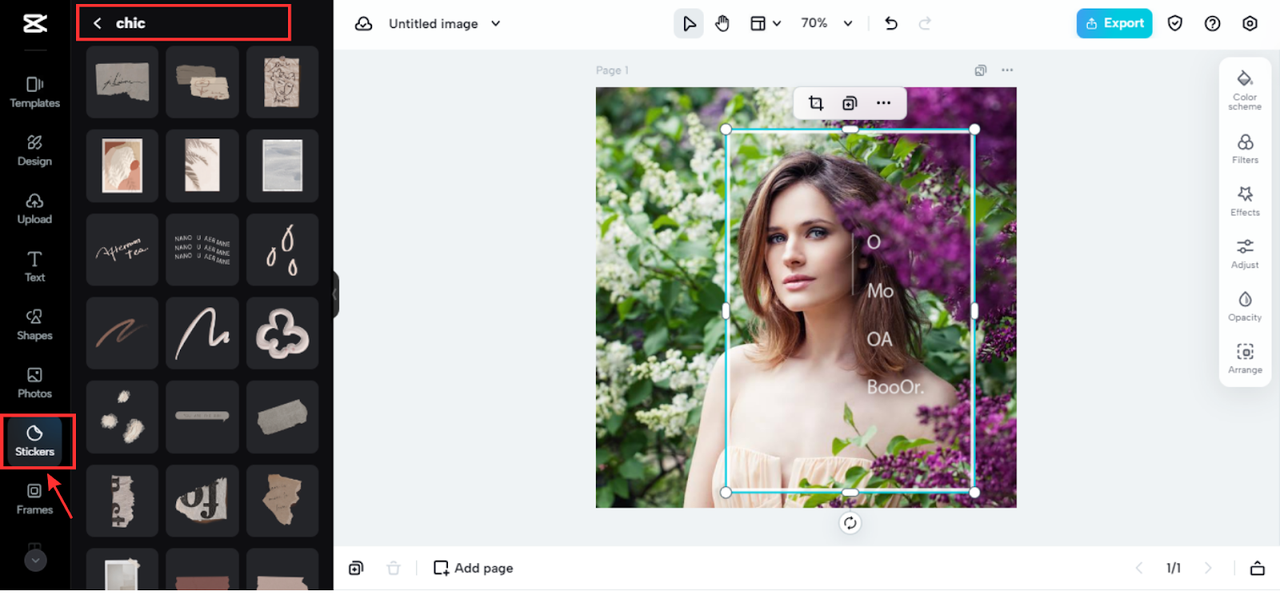Add the white squiggle brush sticker
The height and width of the screenshot is (595, 1280).
click(x=202, y=333)
